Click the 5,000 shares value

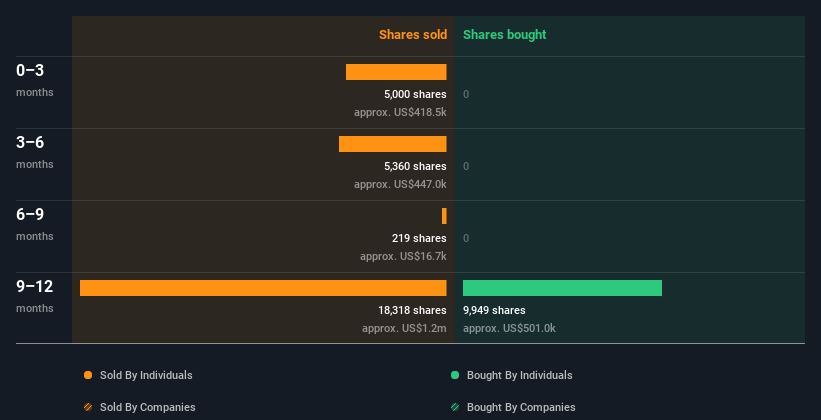[x=415, y=94]
